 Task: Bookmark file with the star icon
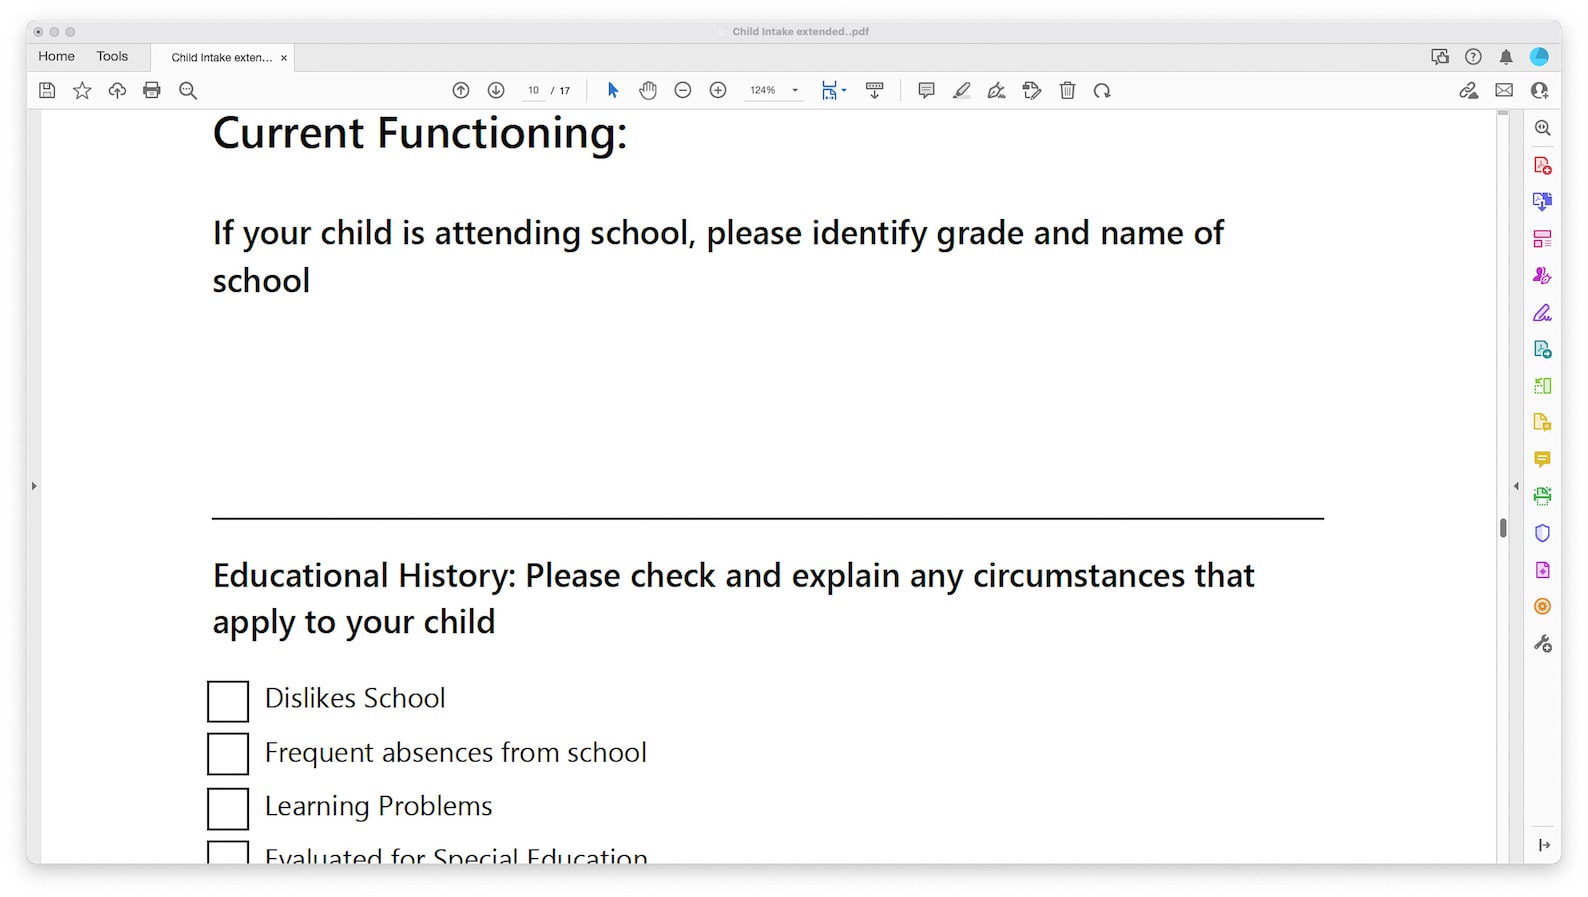click(x=82, y=91)
